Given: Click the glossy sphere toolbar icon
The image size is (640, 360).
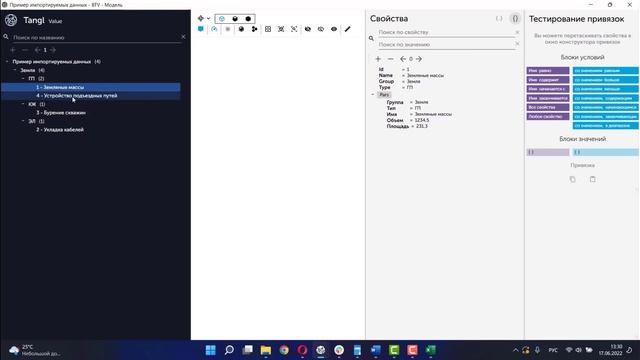Looking at the screenshot, I should tap(241, 29).
